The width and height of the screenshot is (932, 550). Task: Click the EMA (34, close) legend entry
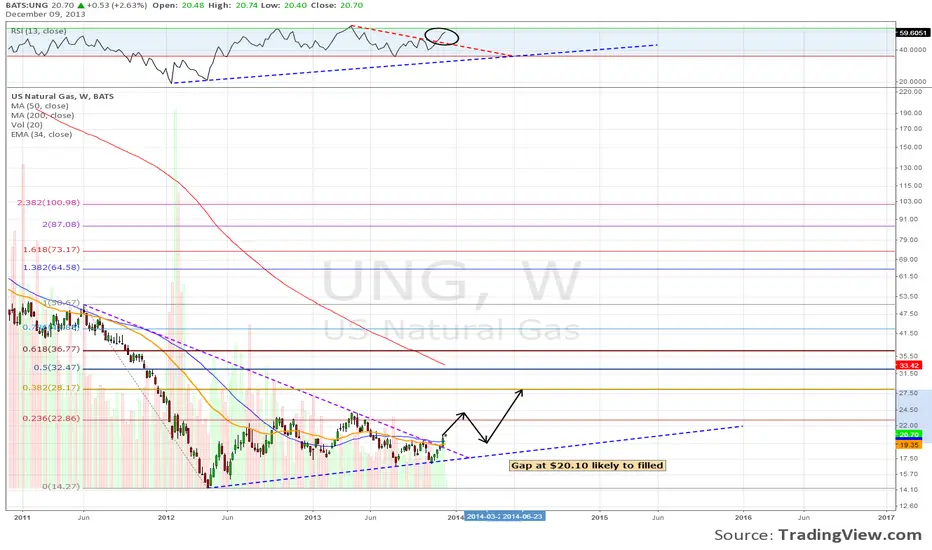point(42,134)
